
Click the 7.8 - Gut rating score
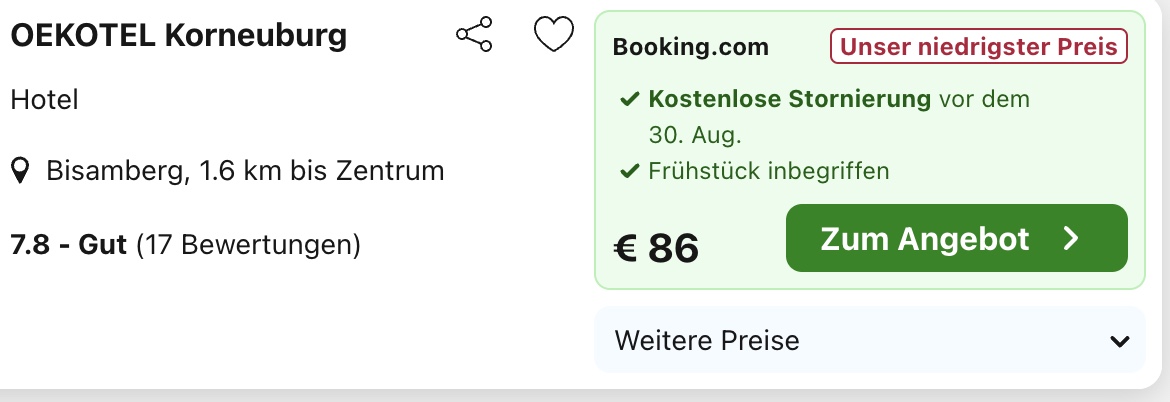[69, 244]
